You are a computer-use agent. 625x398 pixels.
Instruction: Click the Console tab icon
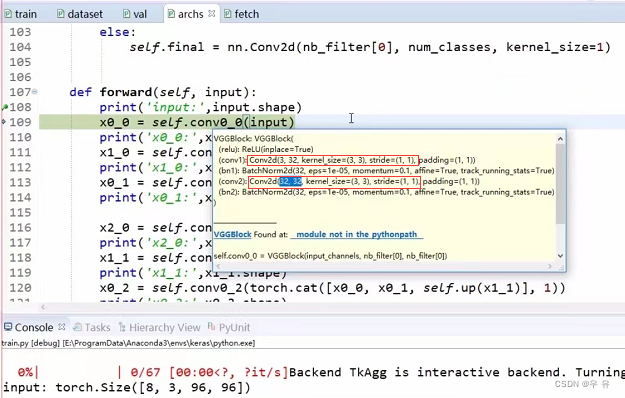pos(8,327)
